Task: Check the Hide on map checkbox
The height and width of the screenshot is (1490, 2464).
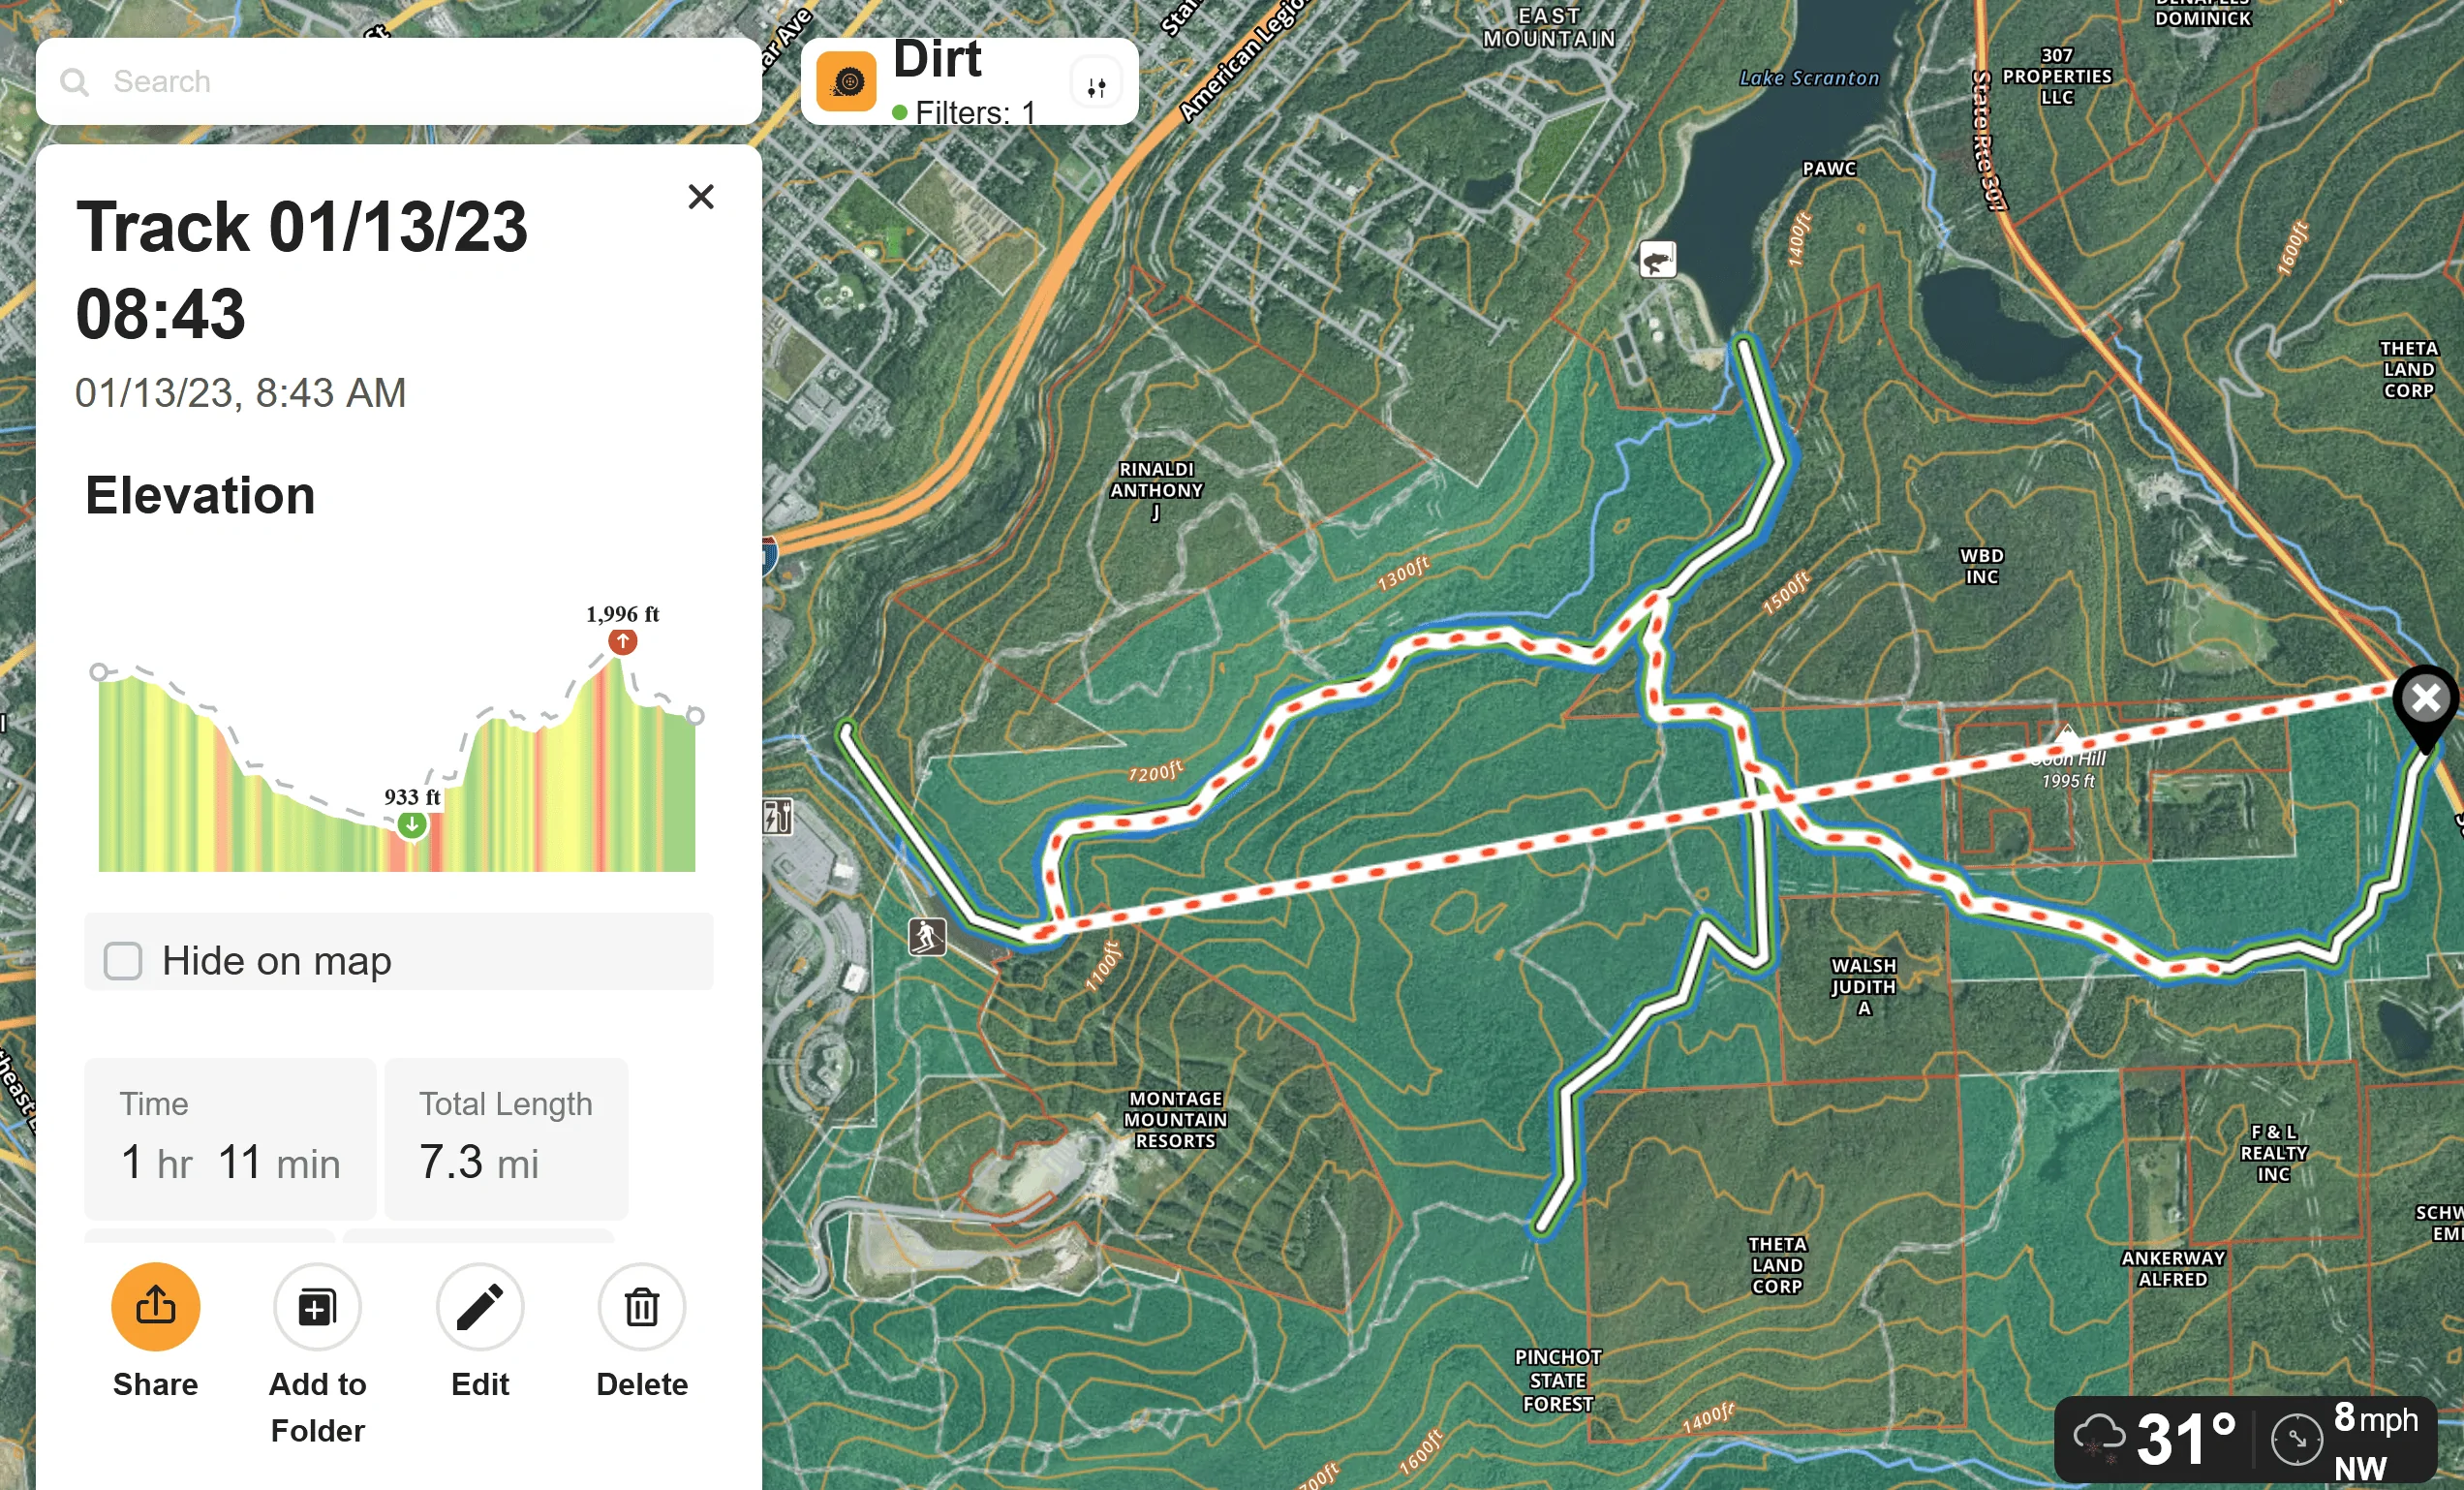Action: (x=123, y=961)
